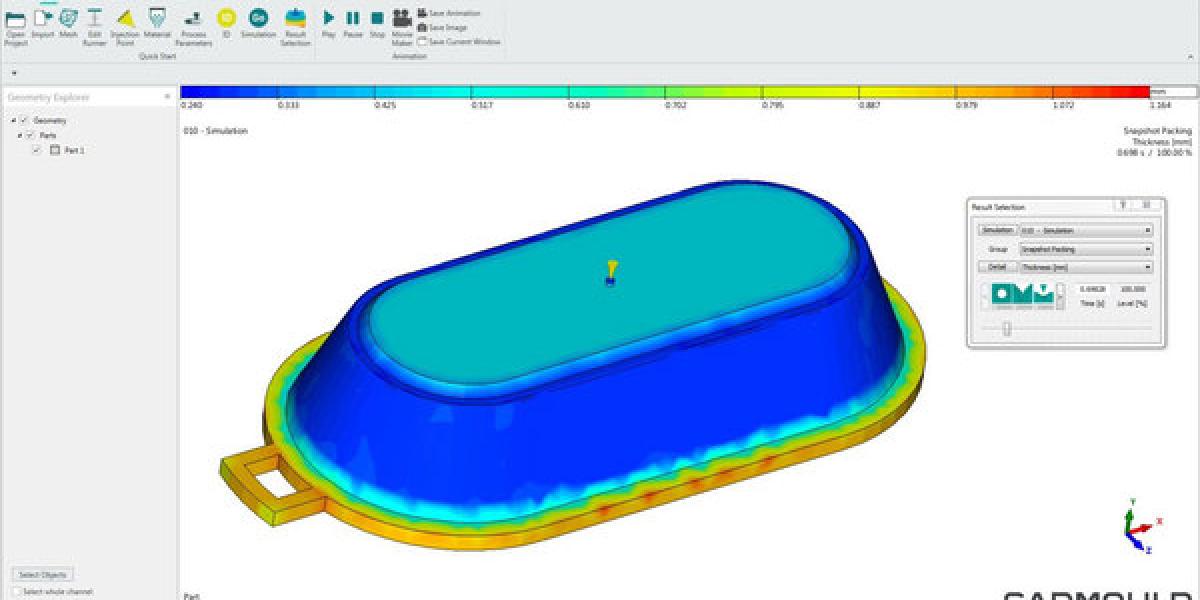Click the Result Selection ribbon icon
Screen dimensions: 1200x600
(x=295, y=20)
